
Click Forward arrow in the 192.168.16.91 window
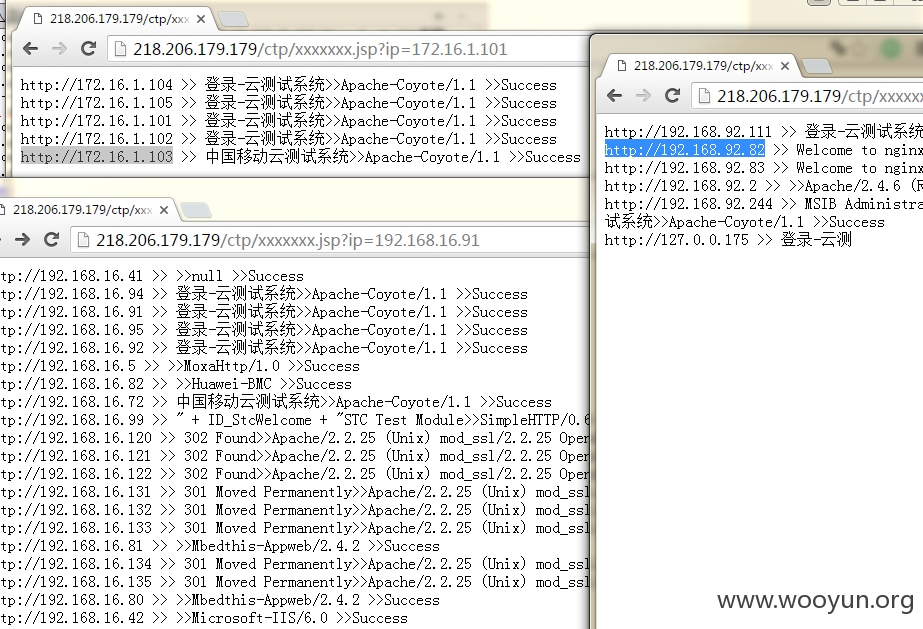(x=22, y=239)
